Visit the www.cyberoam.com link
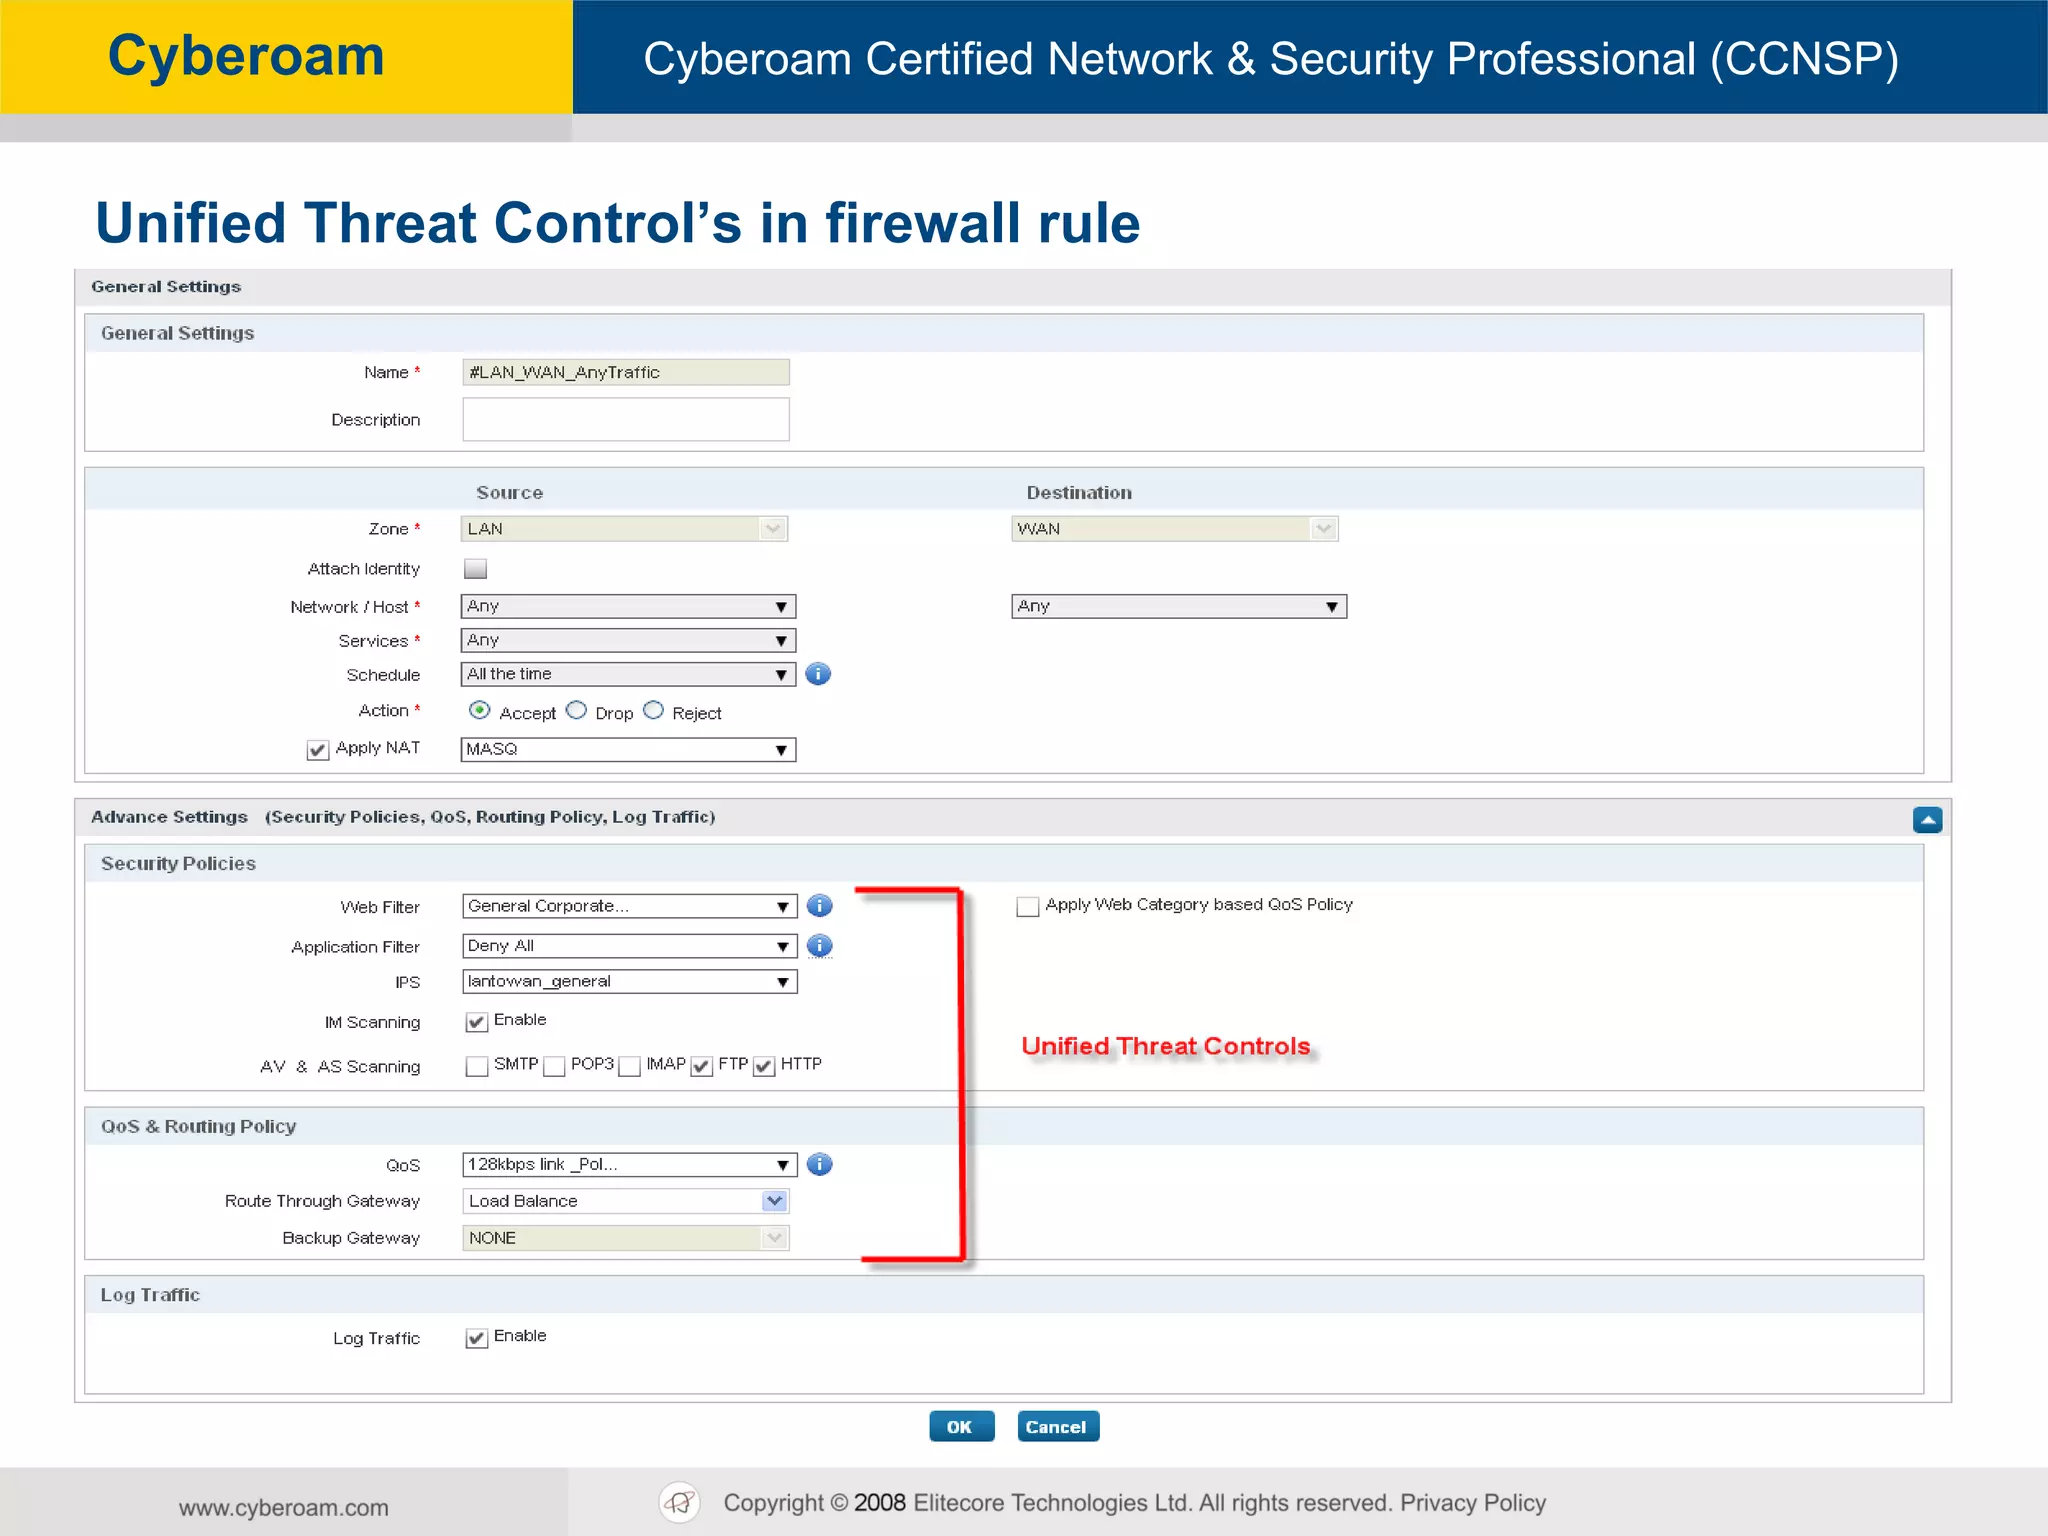This screenshot has width=2048, height=1536. click(x=284, y=1508)
